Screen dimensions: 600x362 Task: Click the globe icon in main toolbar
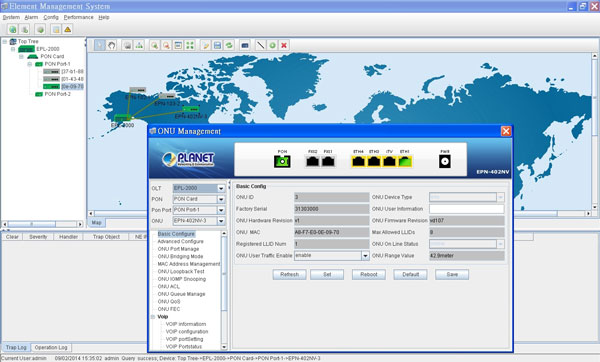tap(13, 29)
